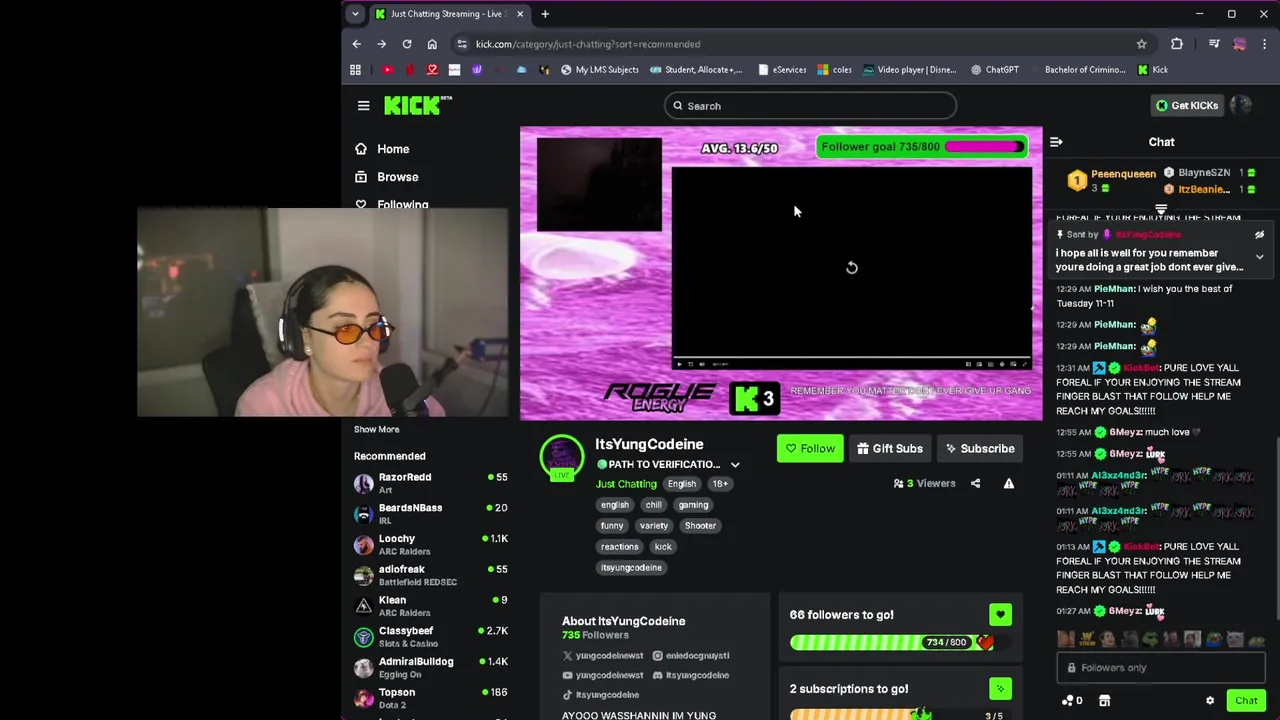Bookmark this page with star icon
Image resolution: width=1280 pixels, height=720 pixels.
pyautogui.click(x=1141, y=44)
